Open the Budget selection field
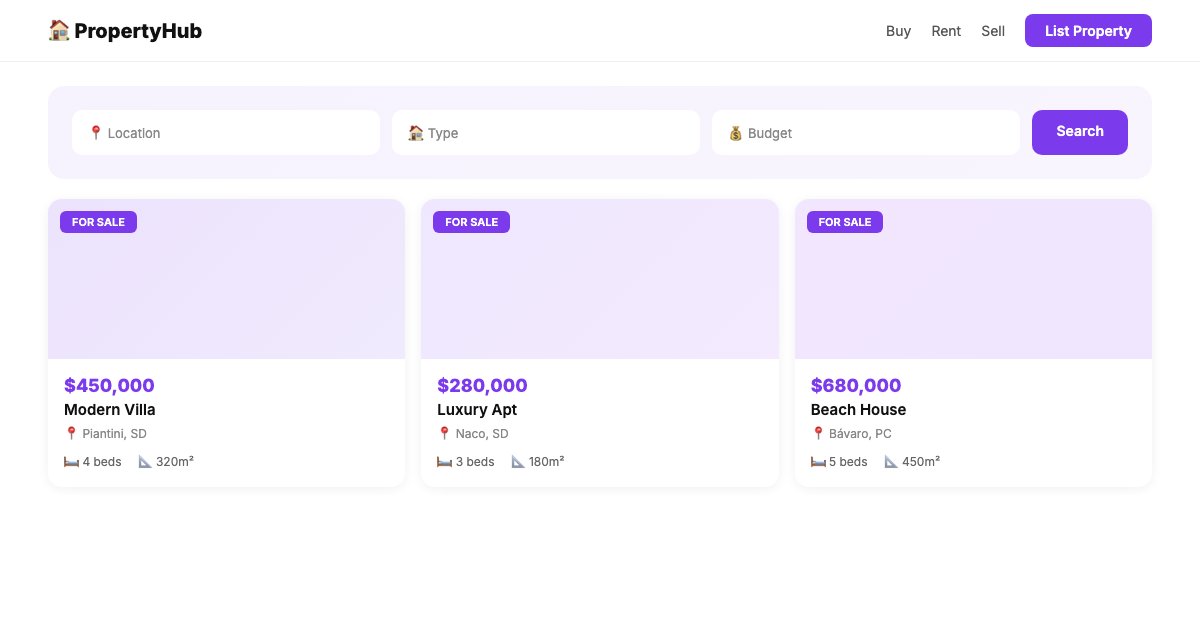The image size is (1200, 630). pyautogui.click(x=866, y=132)
